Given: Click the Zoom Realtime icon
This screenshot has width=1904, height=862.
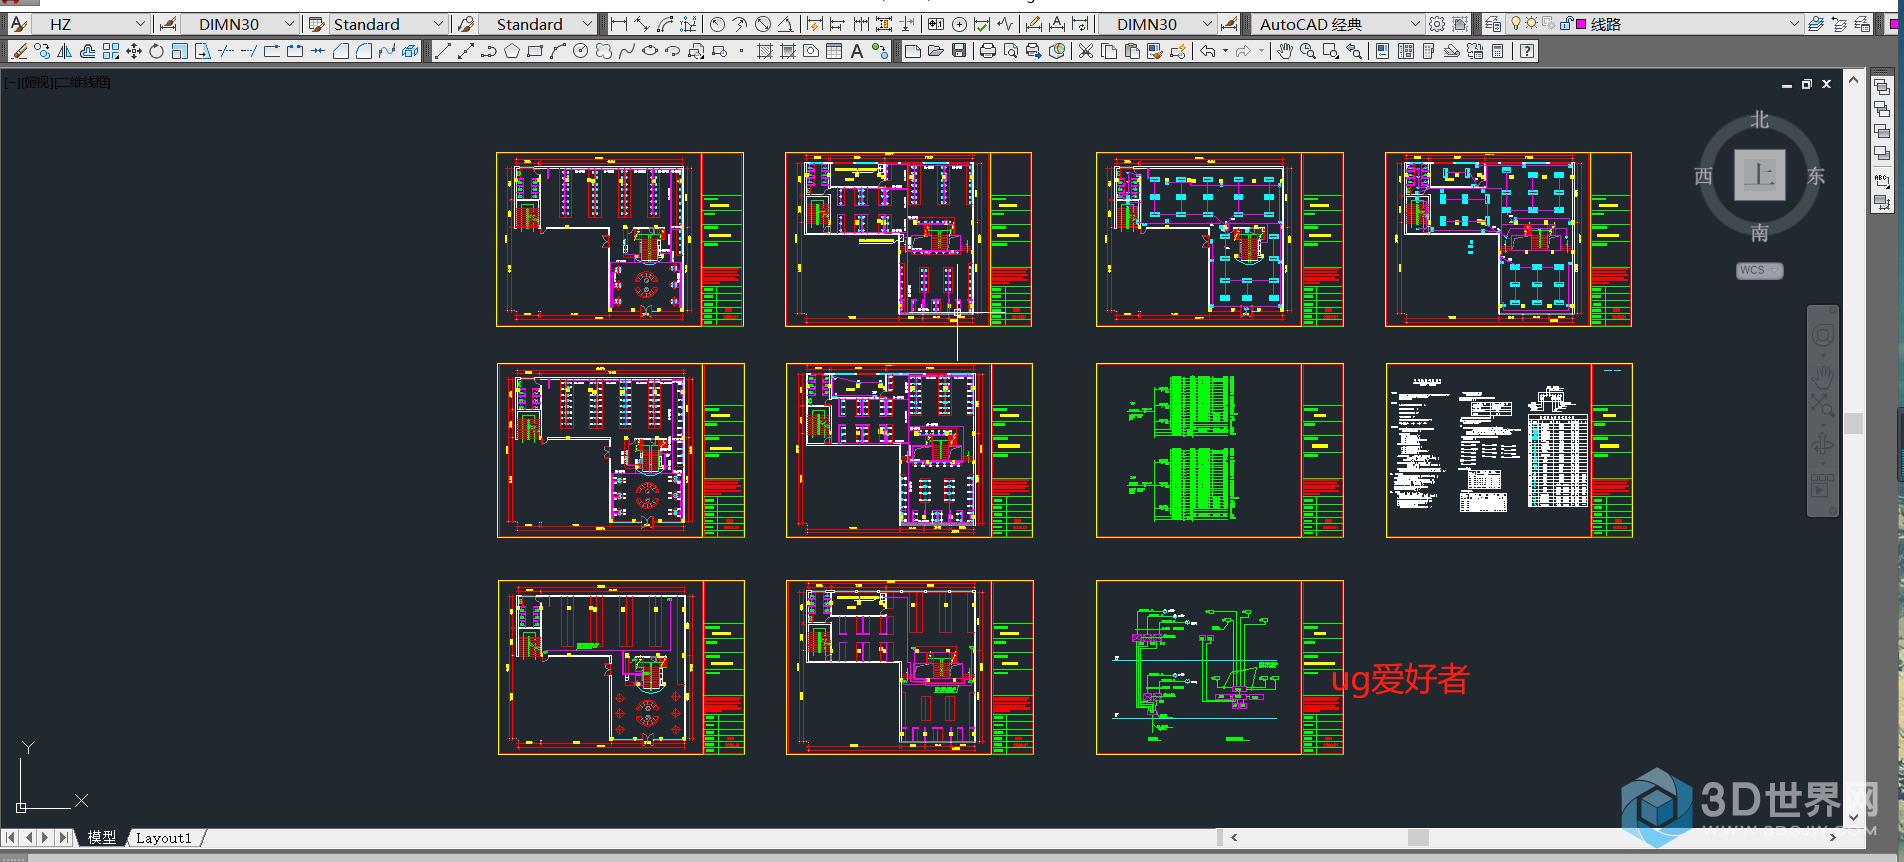Looking at the screenshot, I should [x=1308, y=51].
